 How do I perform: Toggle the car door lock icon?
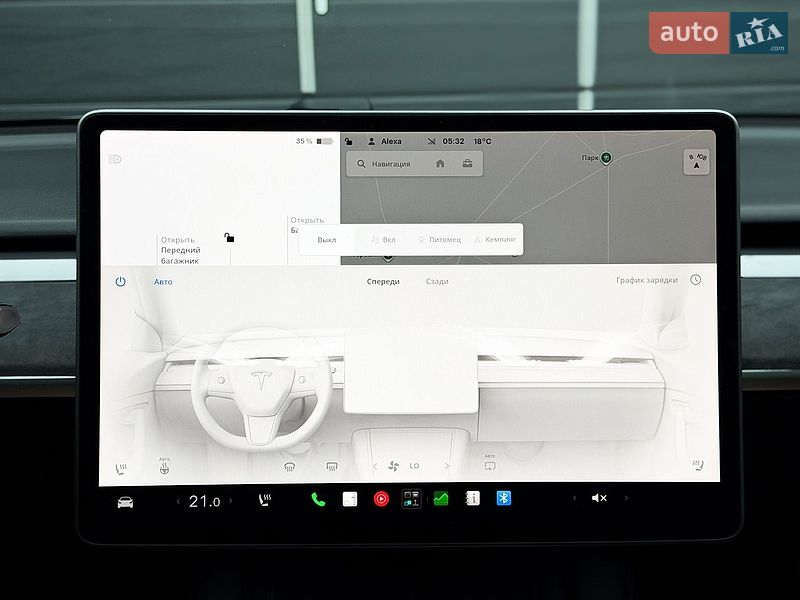coord(229,237)
